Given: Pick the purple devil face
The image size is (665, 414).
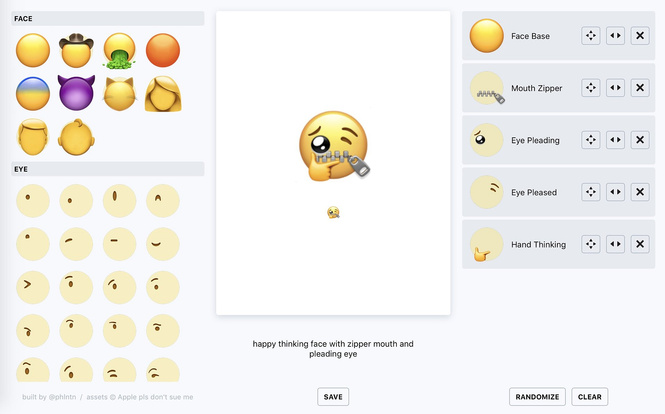Looking at the screenshot, I should (76, 93).
